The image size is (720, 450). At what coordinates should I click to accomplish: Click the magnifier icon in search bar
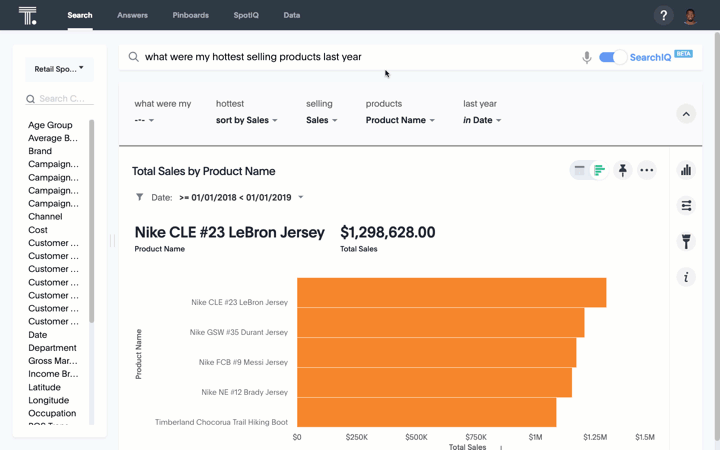134,57
